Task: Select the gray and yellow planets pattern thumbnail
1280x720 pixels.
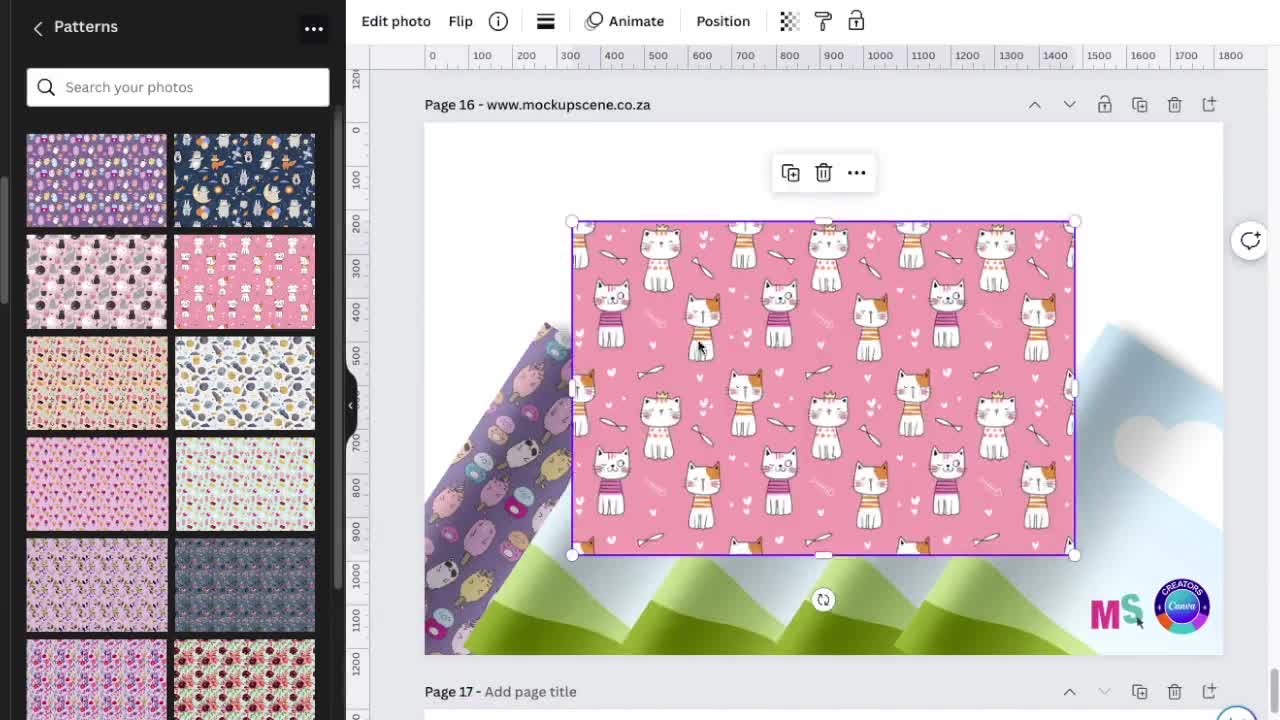Action: tap(245, 383)
